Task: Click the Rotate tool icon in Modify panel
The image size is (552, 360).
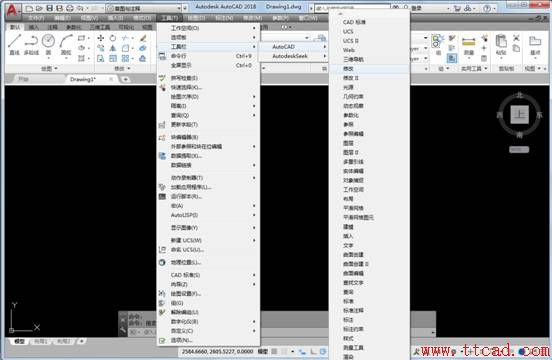Action: tap(113, 38)
